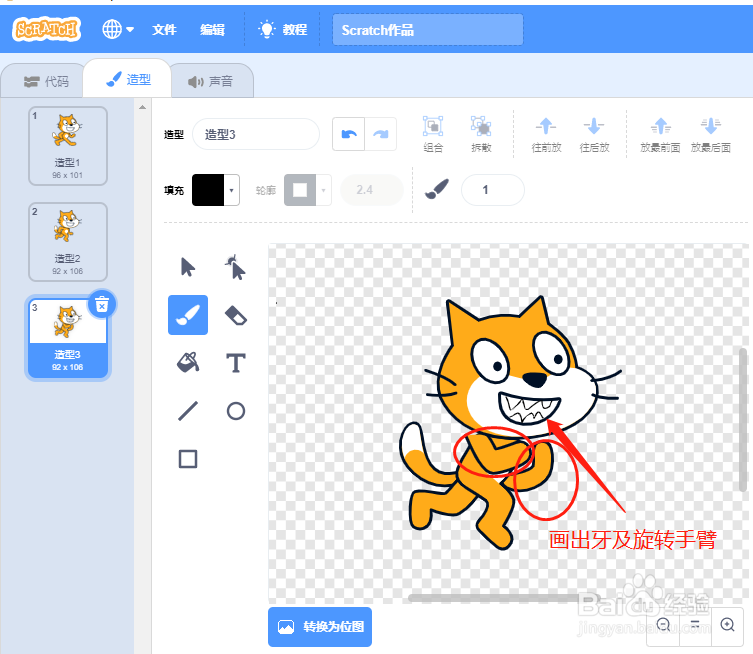This screenshot has width=753, height=654.
Task: Select the Text tool
Action: click(235, 363)
